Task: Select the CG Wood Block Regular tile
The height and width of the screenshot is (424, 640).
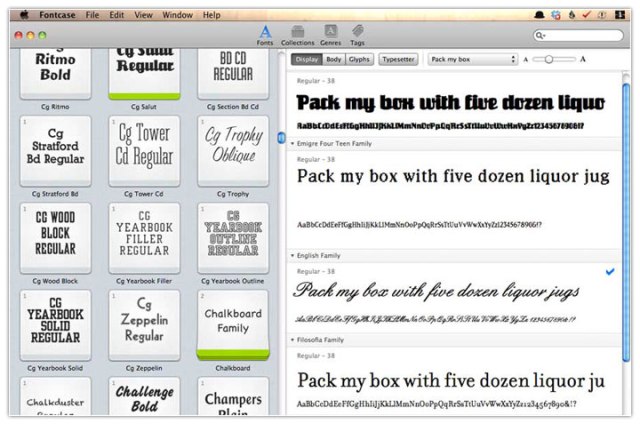Action: pyautogui.click(x=56, y=238)
